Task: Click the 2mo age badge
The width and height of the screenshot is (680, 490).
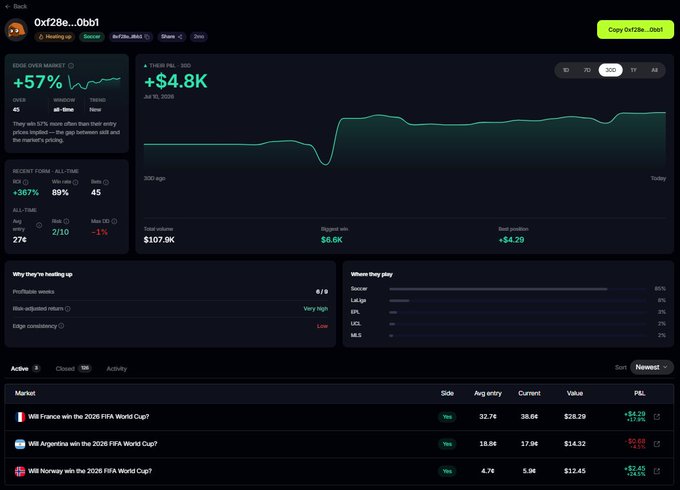Action: click(x=199, y=36)
